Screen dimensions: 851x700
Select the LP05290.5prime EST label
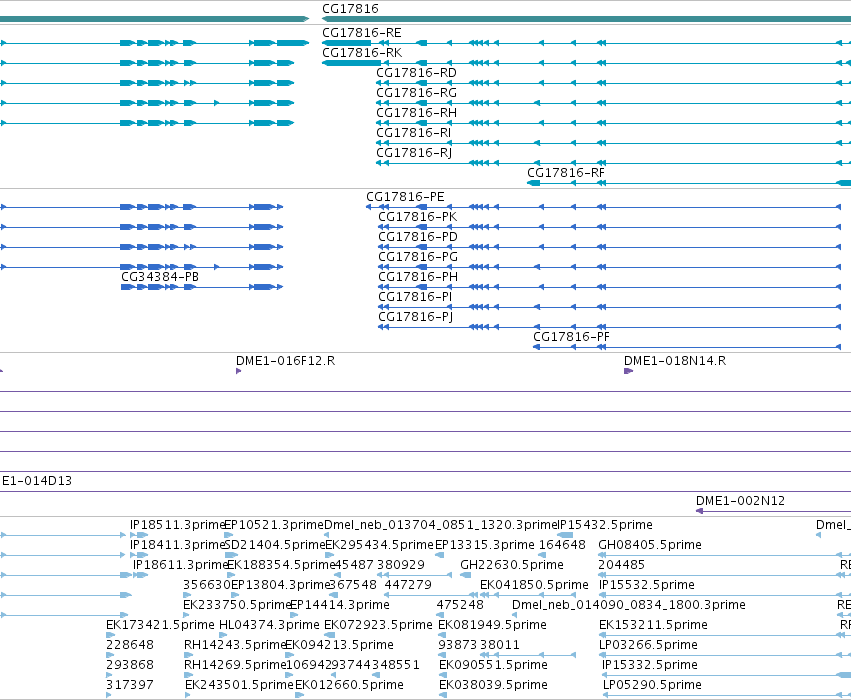point(652,685)
